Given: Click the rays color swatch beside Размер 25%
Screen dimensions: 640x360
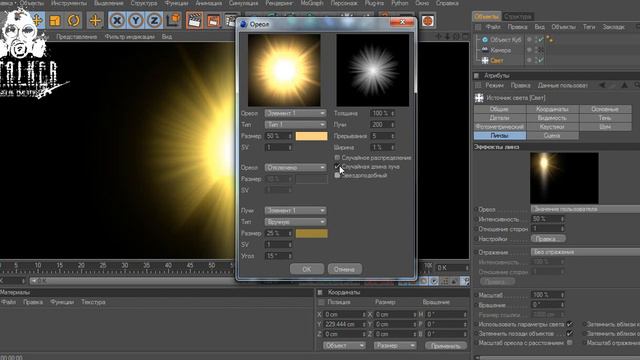Looking at the screenshot, I should tap(311, 233).
